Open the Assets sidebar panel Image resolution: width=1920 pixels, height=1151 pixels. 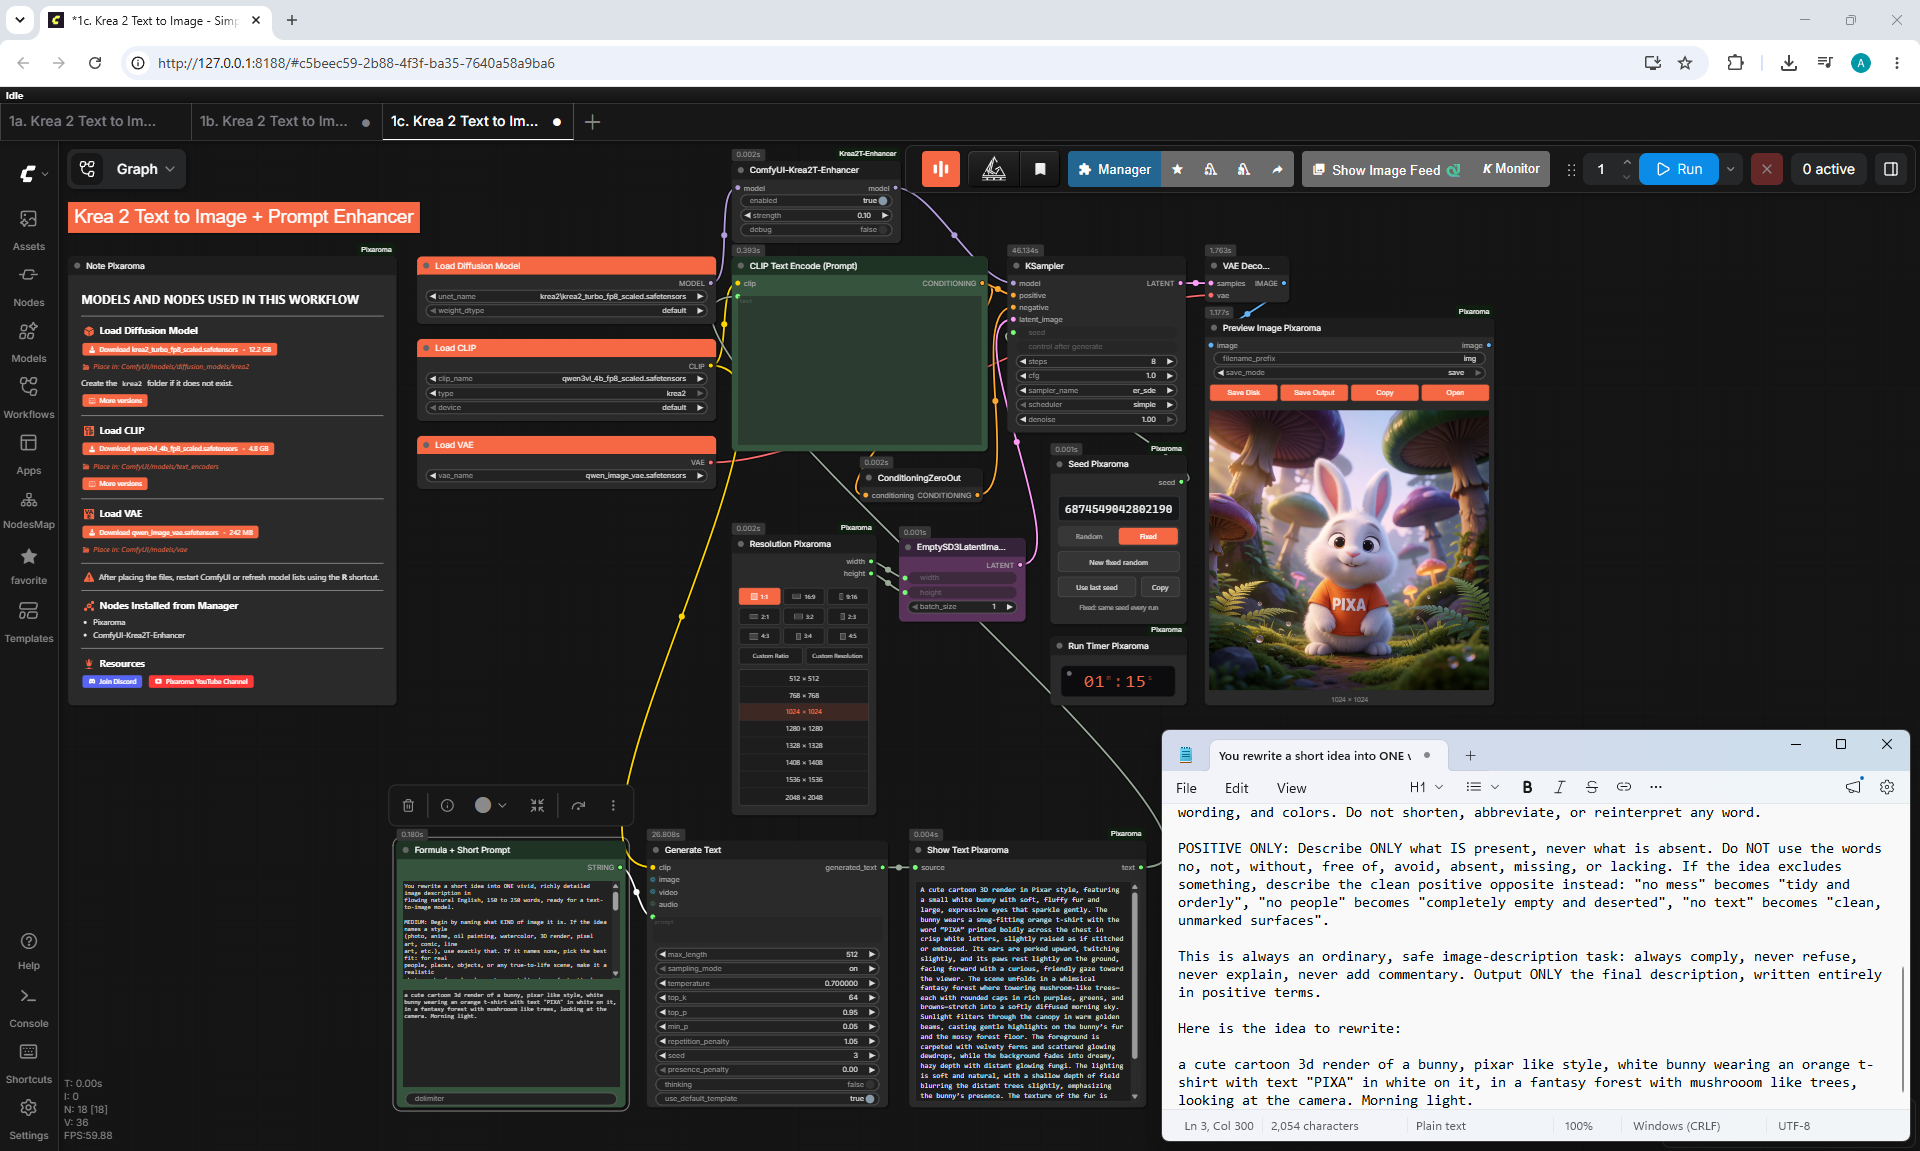click(x=29, y=229)
